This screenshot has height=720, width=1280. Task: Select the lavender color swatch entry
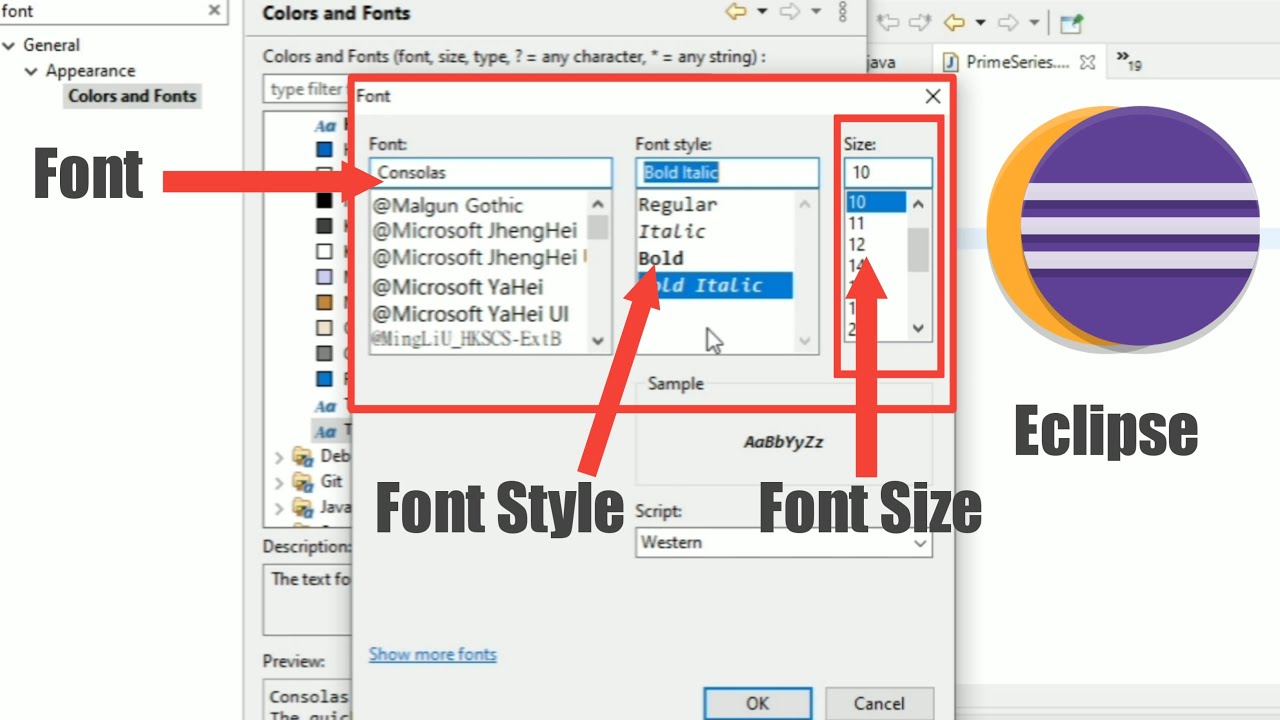point(324,276)
